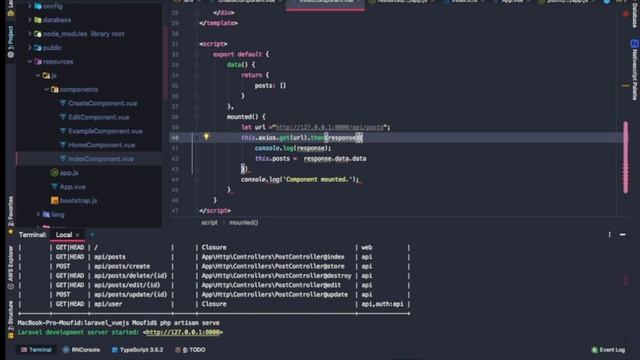Click 'response.data.data' in code line 42
Image resolution: width=640 pixels, height=360 pixels.
(335, 158)
